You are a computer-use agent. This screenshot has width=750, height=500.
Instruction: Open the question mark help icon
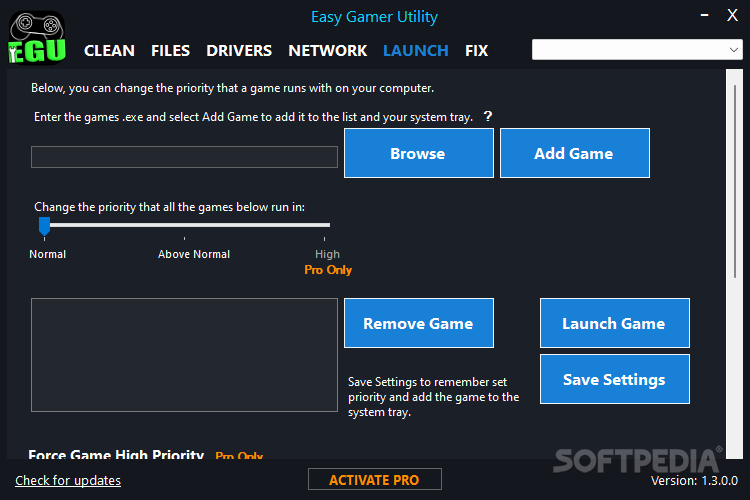[487, 116]
